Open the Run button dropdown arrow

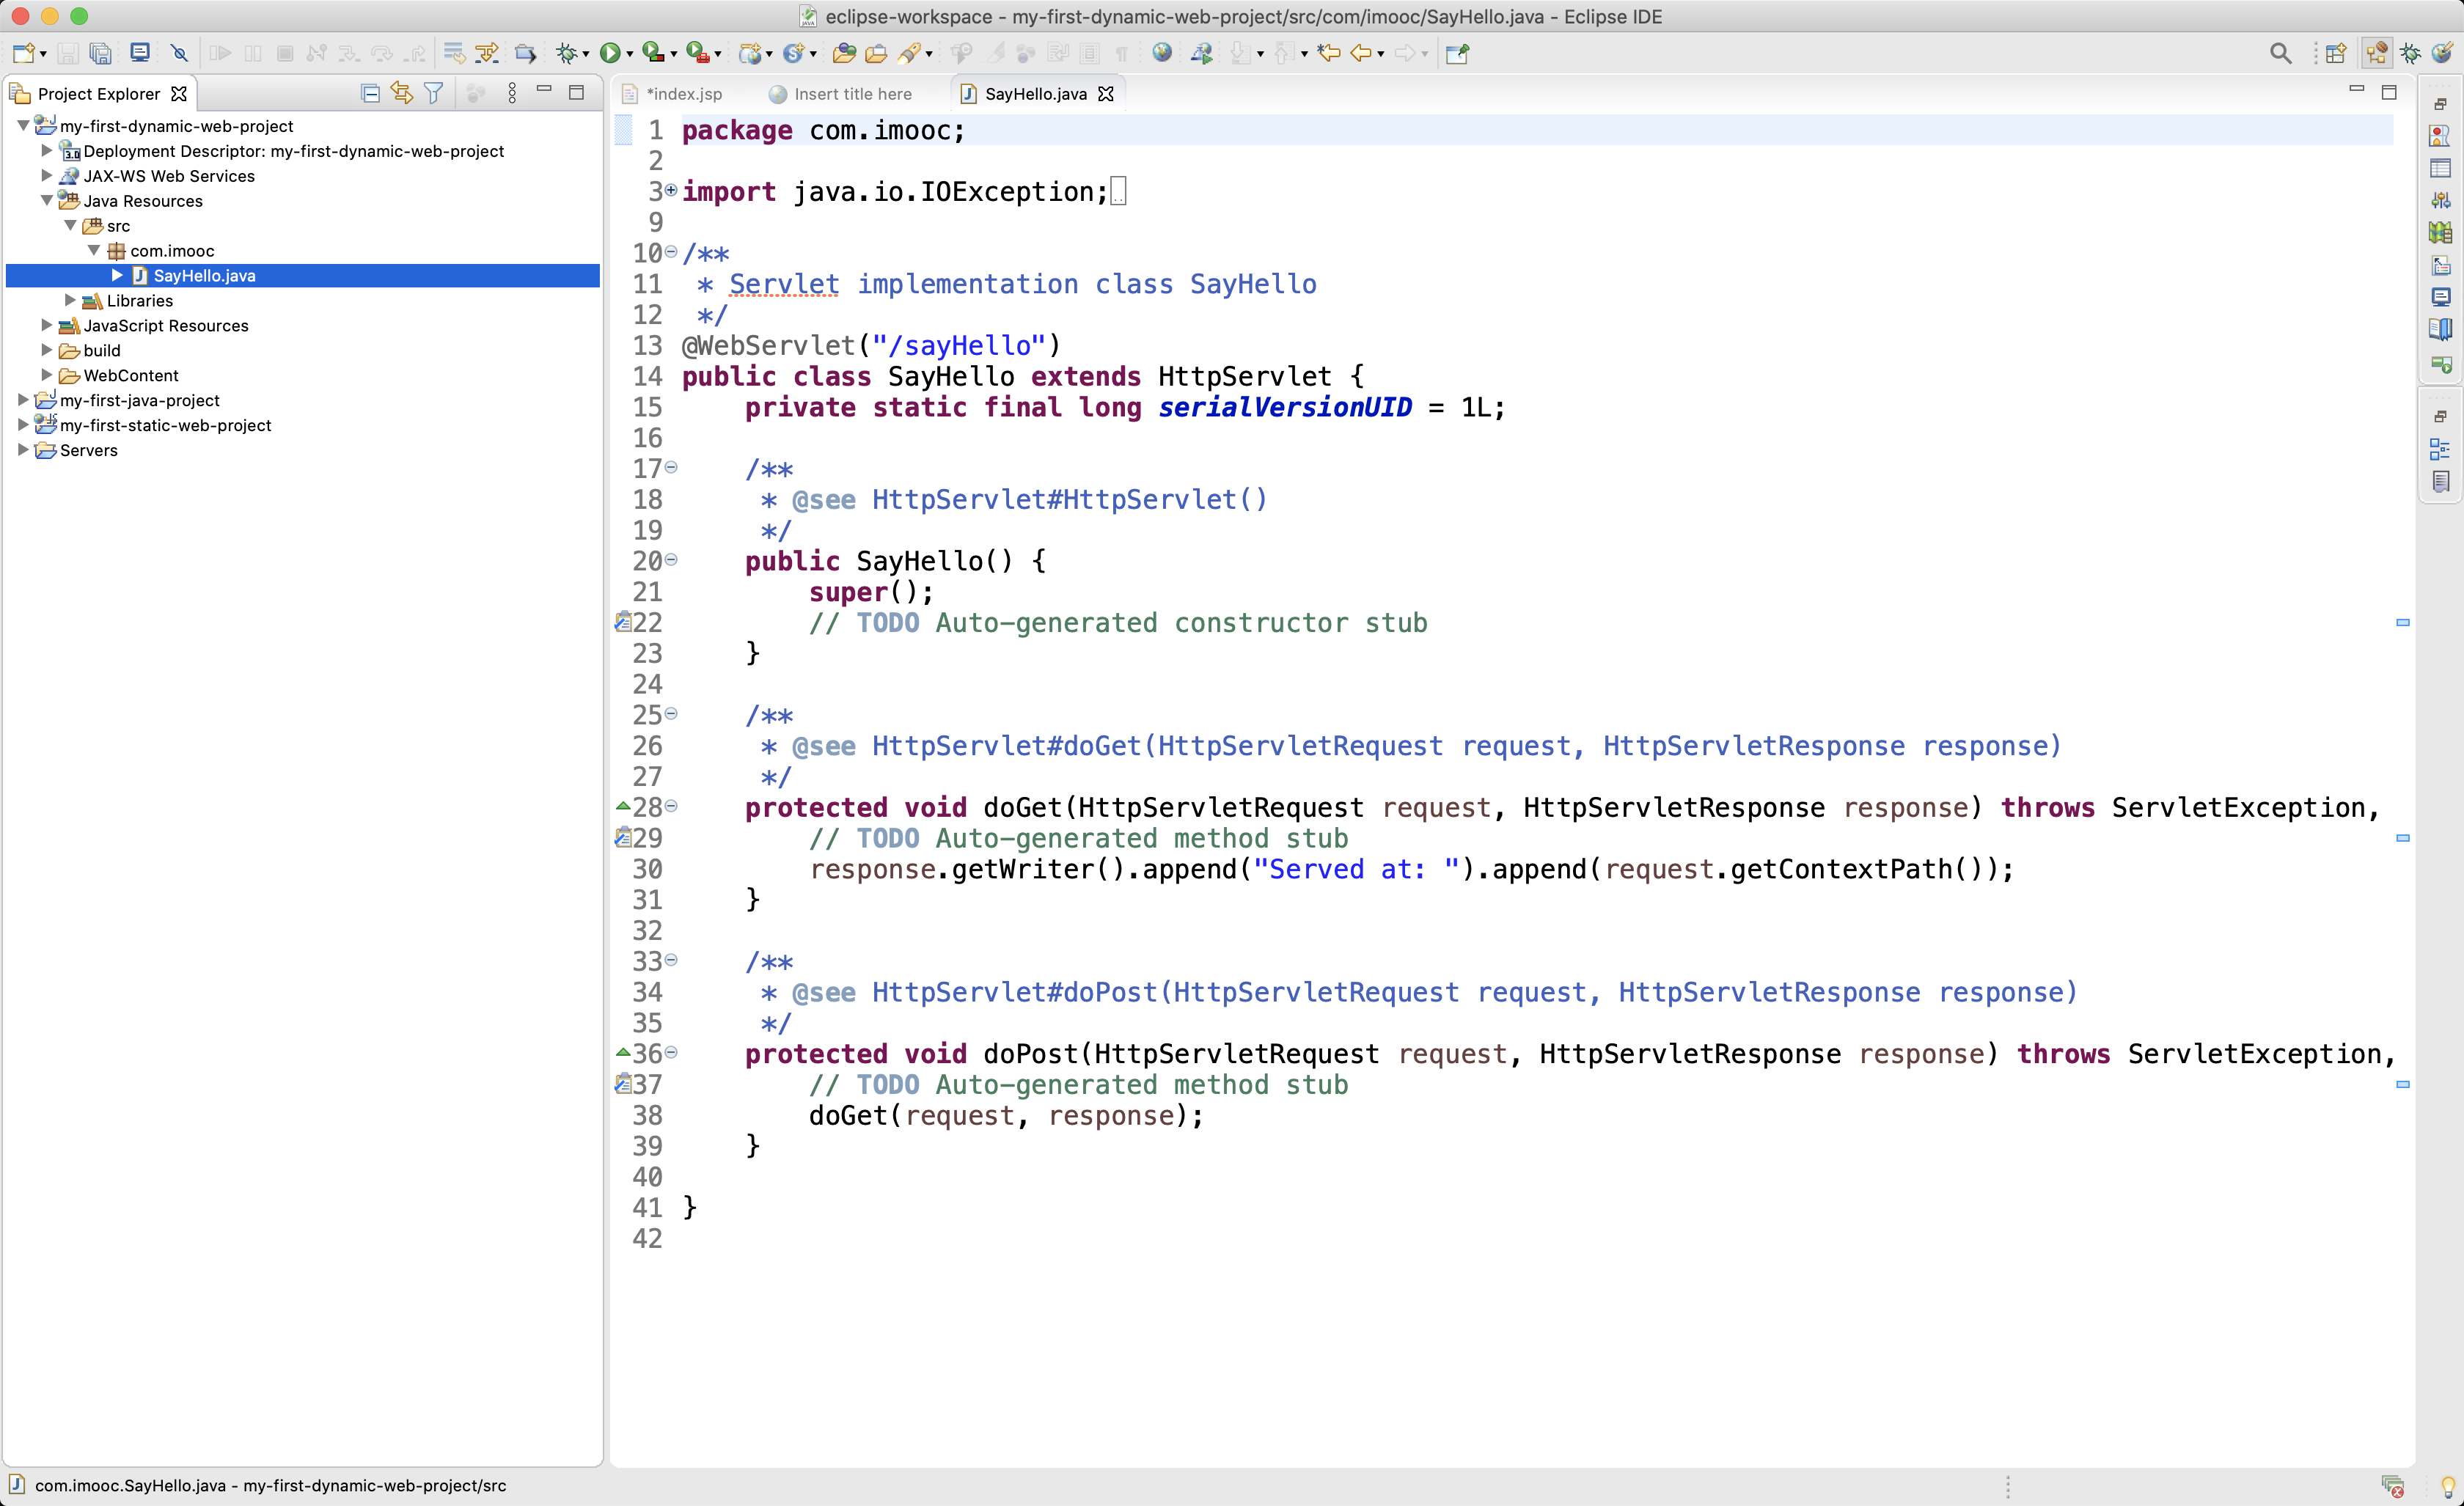(629, 55)
